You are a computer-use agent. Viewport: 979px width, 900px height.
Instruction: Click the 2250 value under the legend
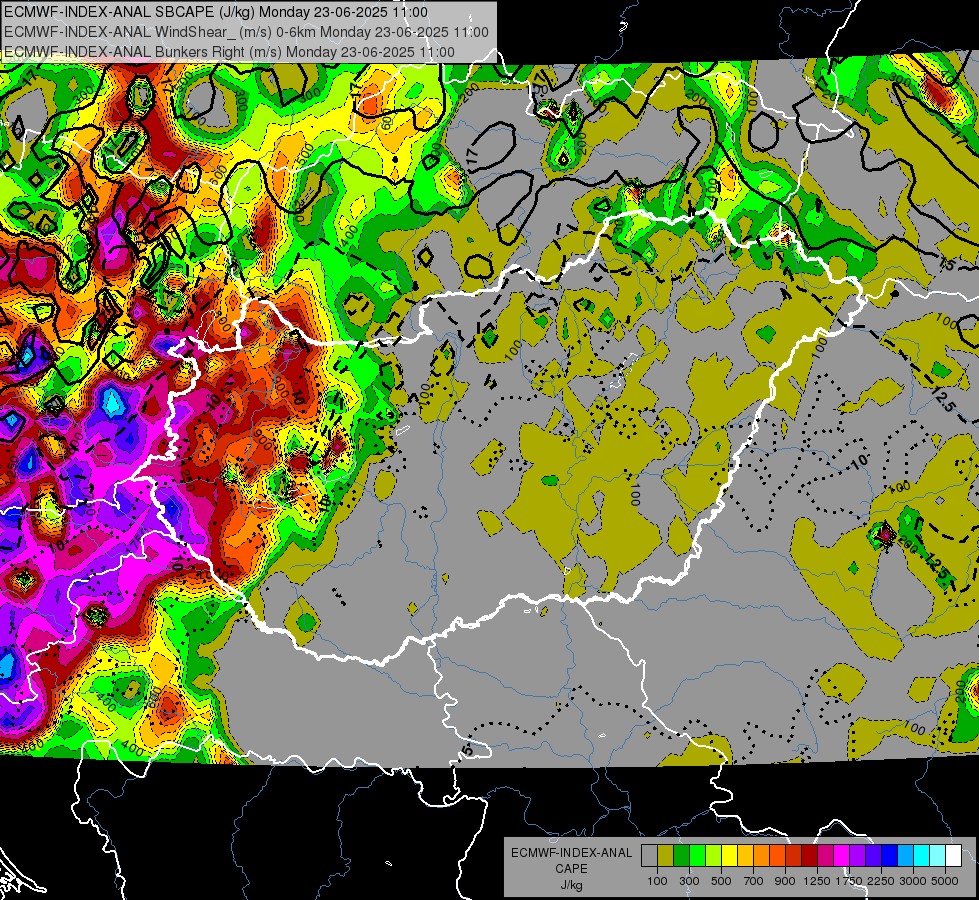coord(882,881)
